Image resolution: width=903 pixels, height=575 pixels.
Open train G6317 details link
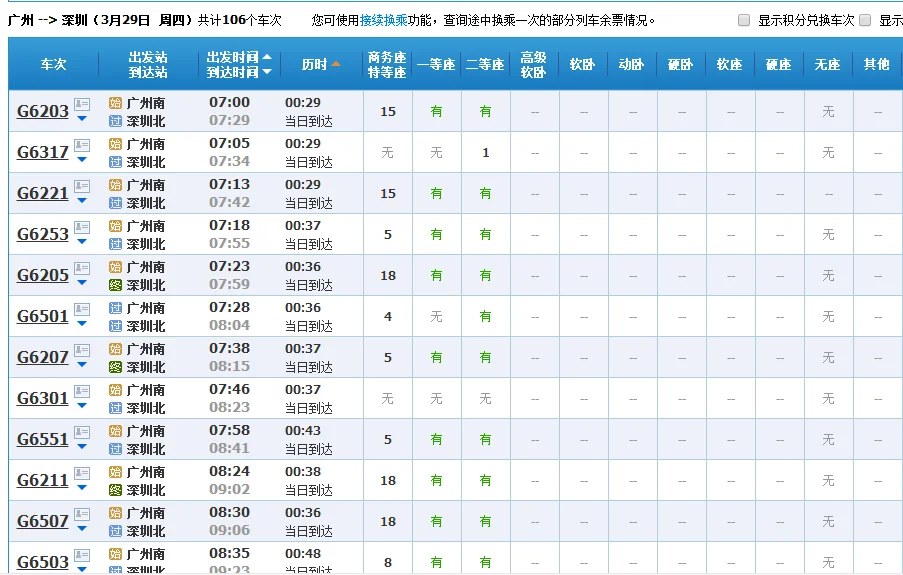43,152
